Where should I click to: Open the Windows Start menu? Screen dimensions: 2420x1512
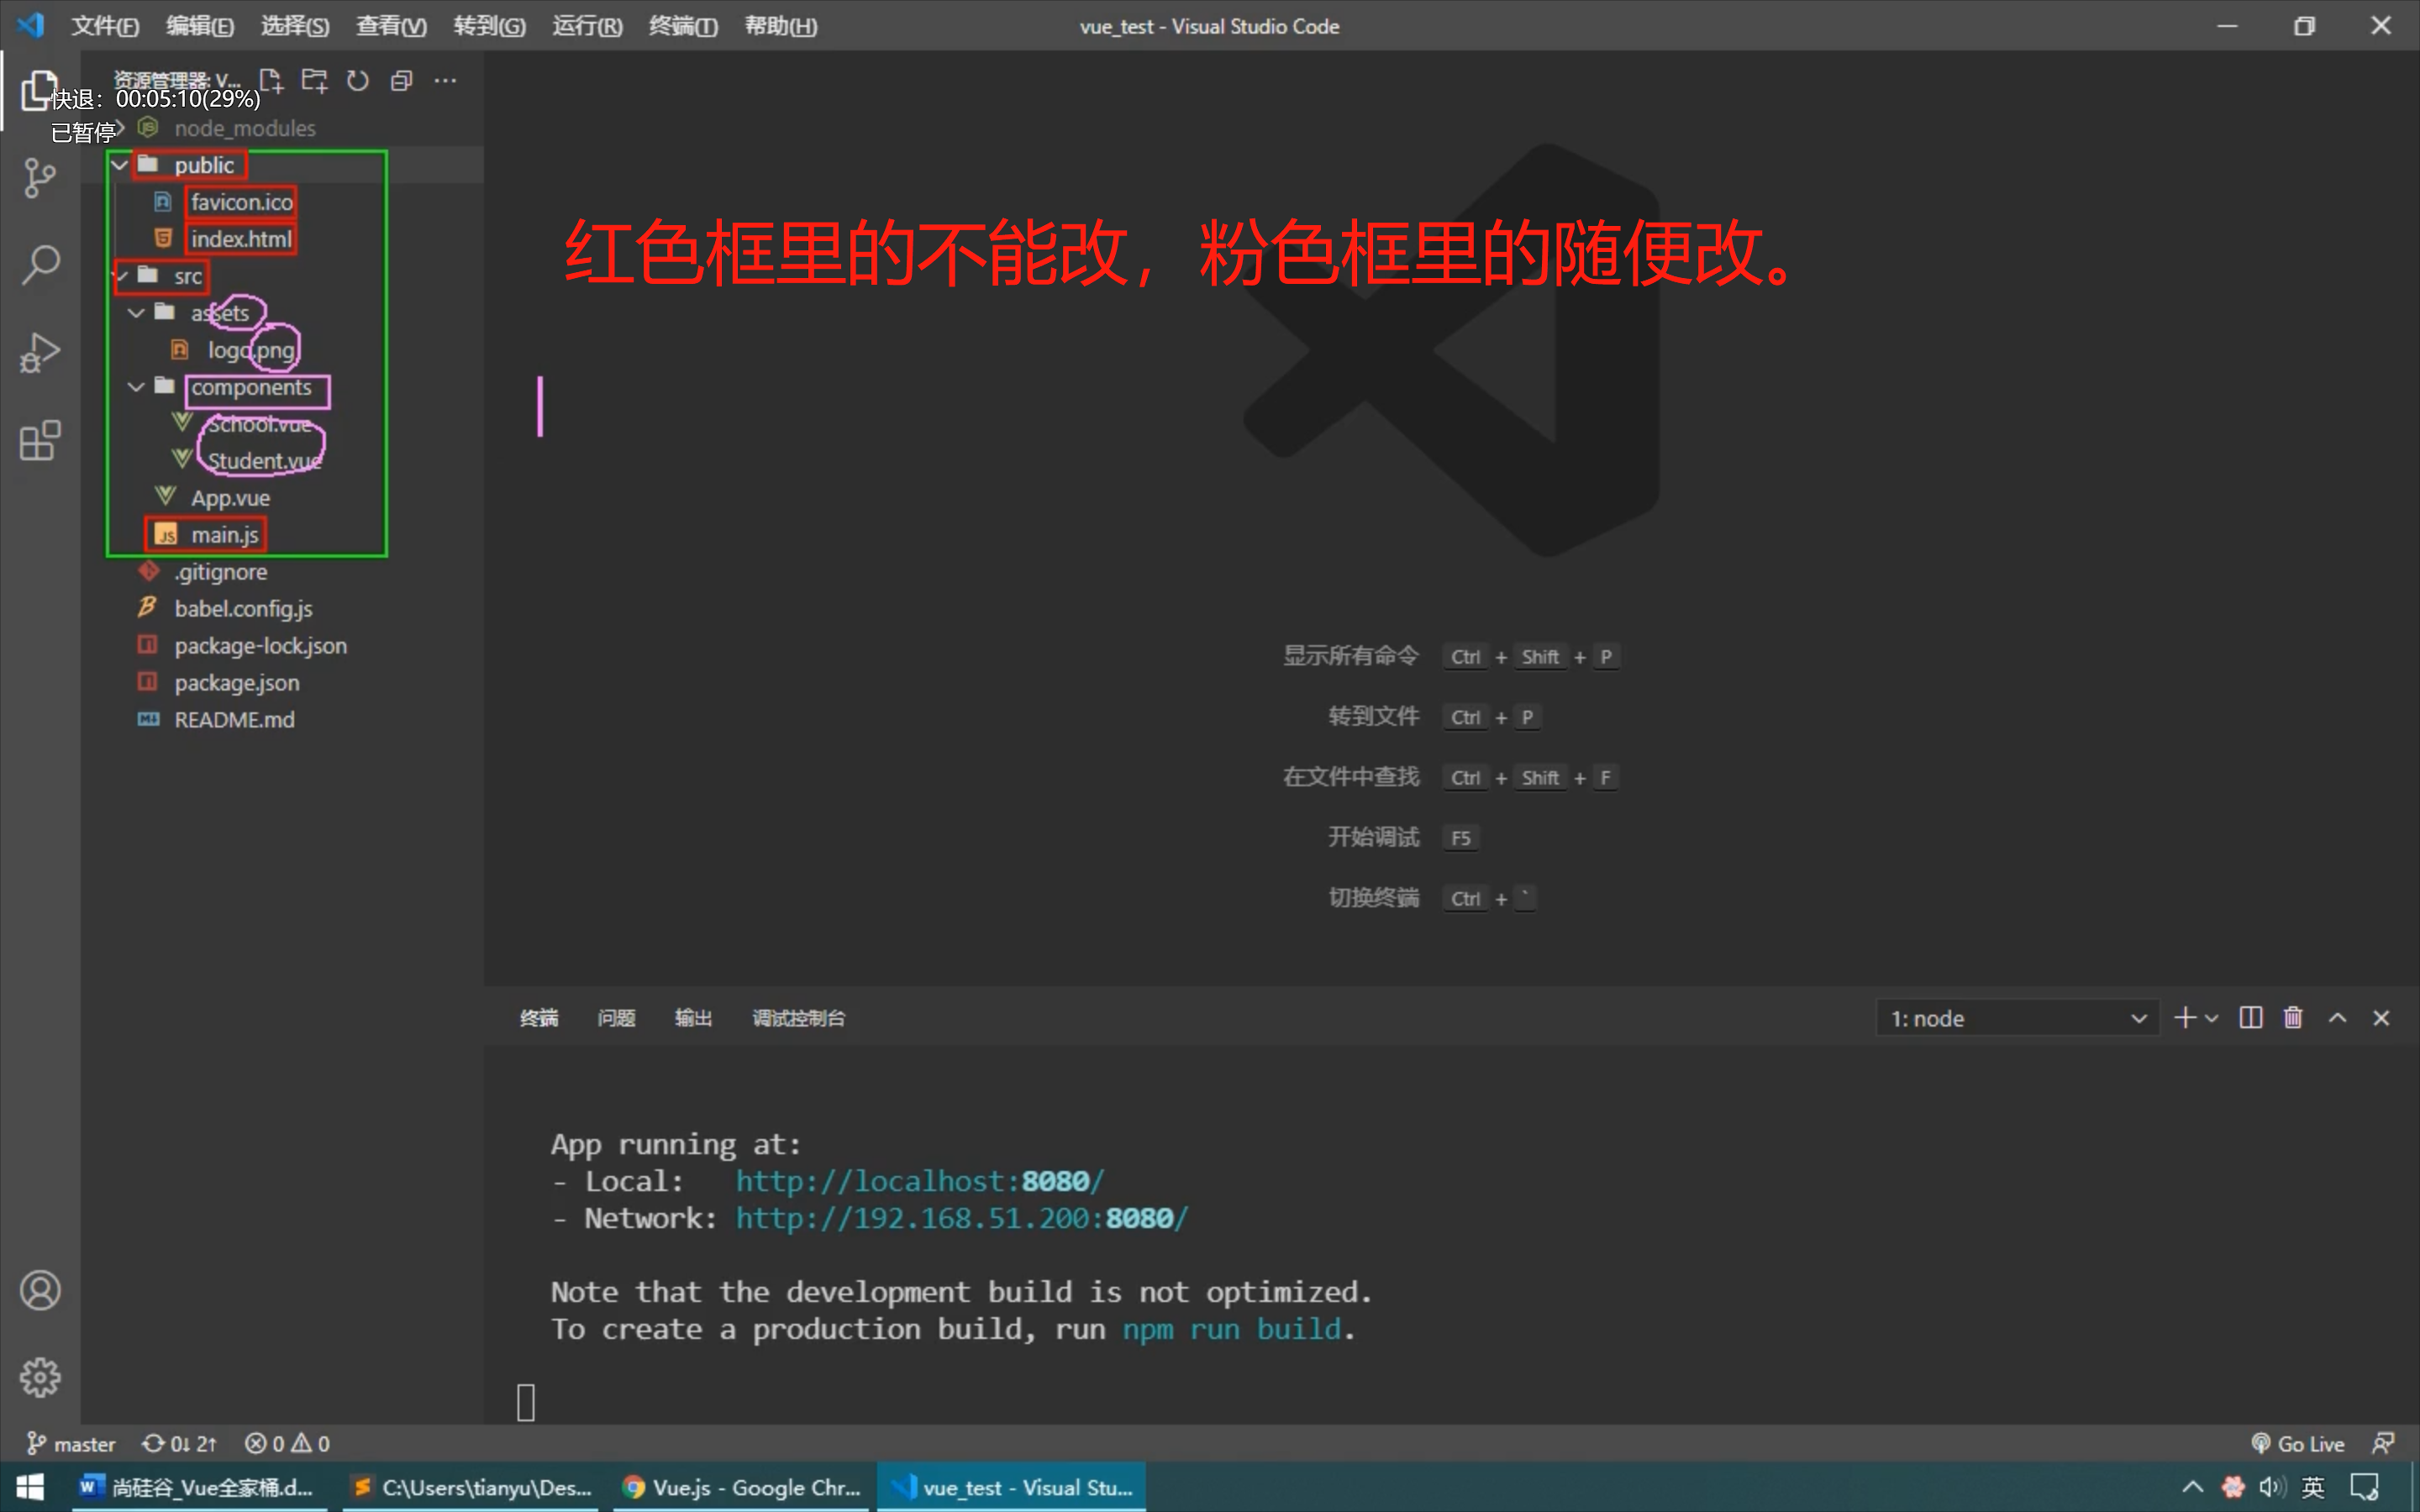pos(30,1487)
